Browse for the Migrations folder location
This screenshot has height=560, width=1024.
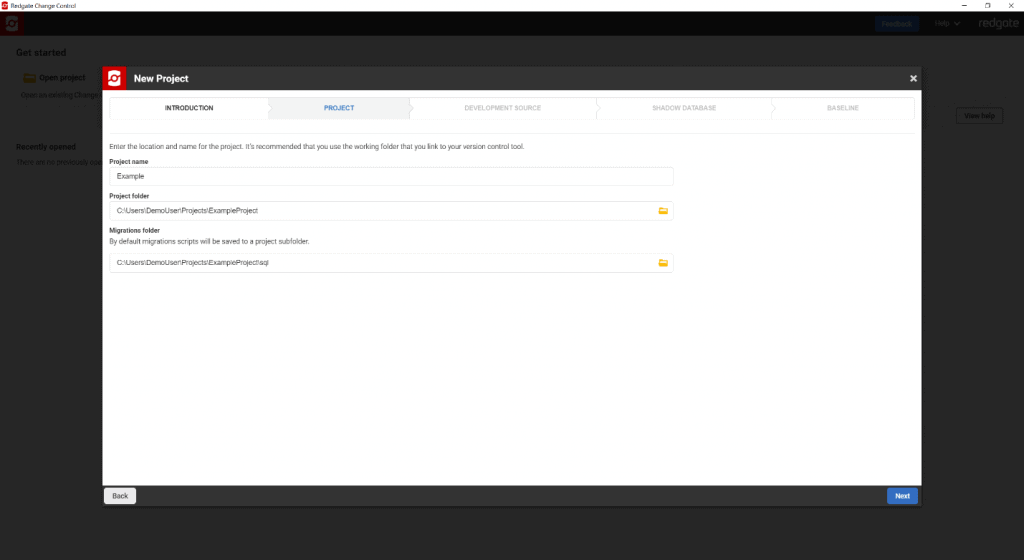coord(662,263)
